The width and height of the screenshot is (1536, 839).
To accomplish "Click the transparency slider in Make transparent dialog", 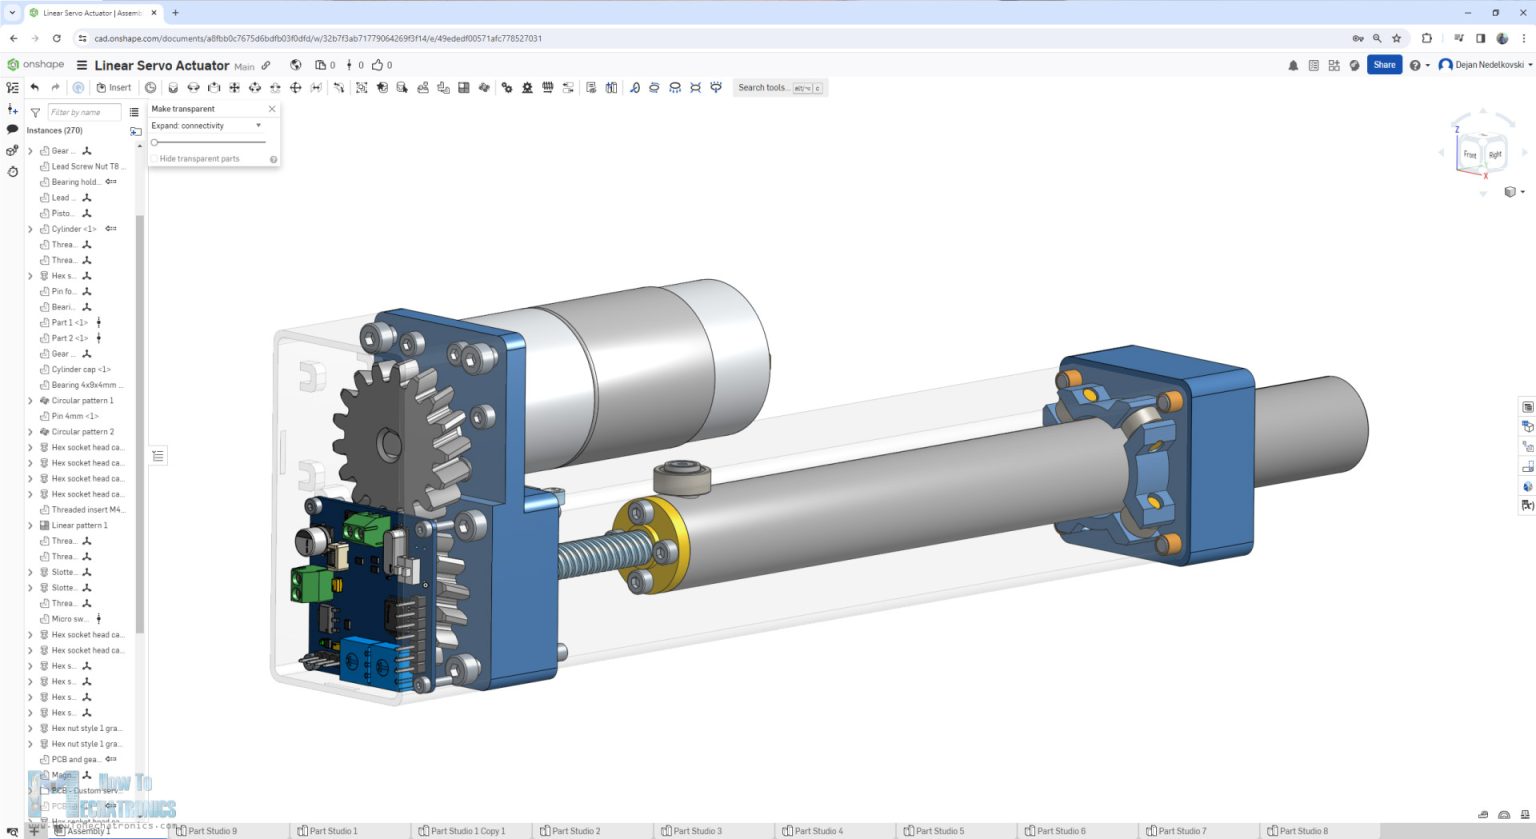I will coord(154,142).
